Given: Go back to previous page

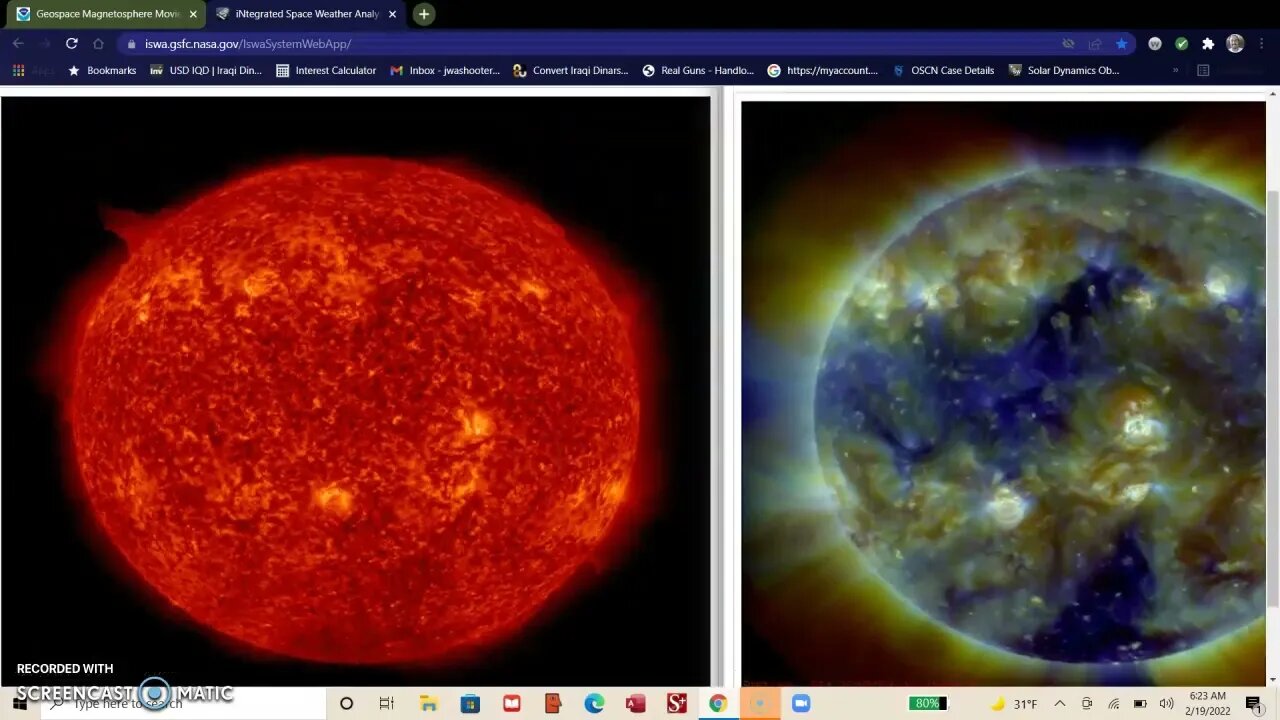Looking at the screenshot, I should tap(18, 43).
